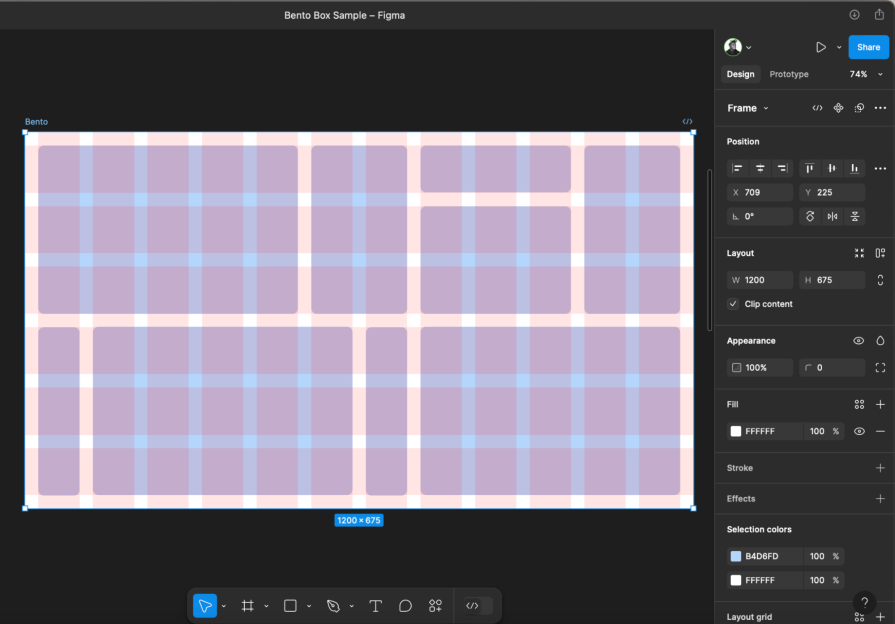Select the Move tool
895x624 pixels.
point(204,605)
